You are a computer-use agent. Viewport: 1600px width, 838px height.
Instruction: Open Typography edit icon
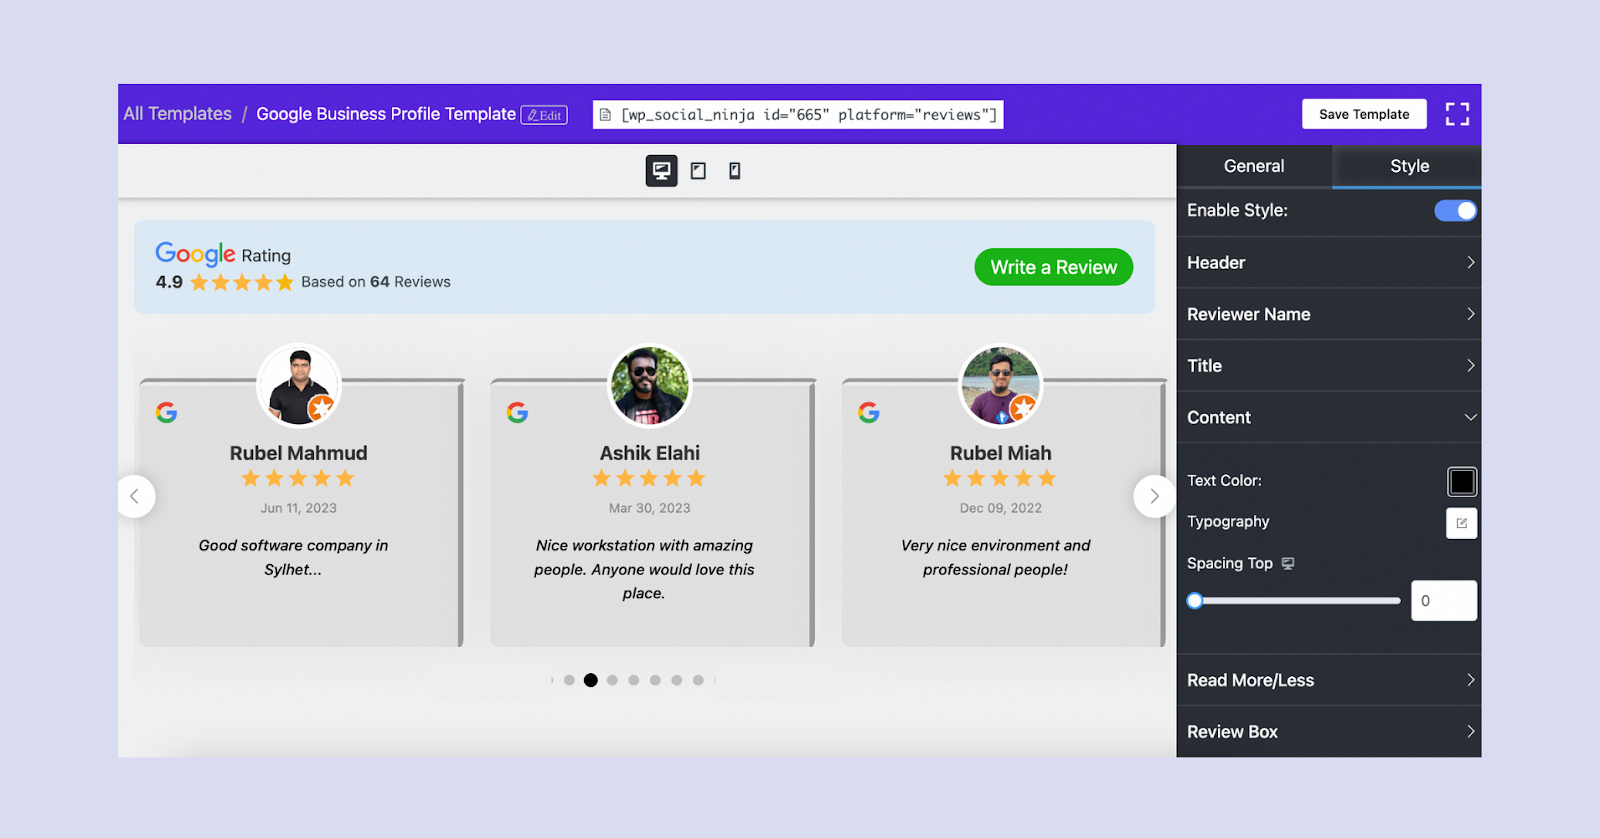point(1461,523)
